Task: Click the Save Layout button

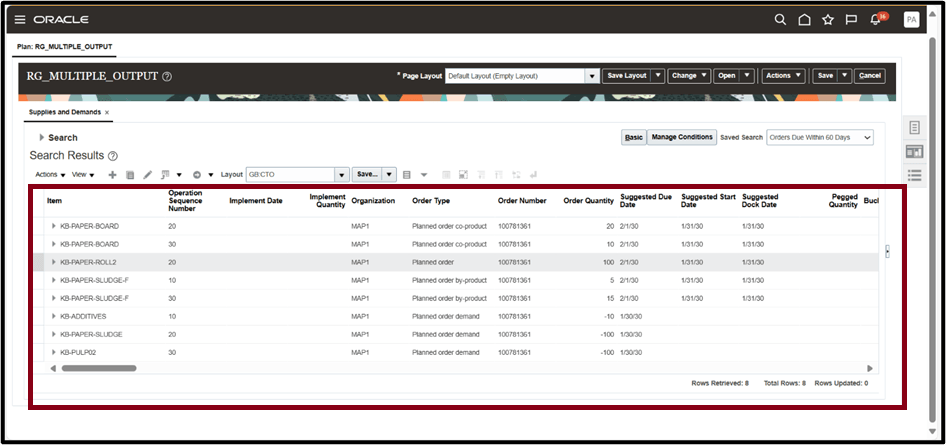Action: click(627, 76)
